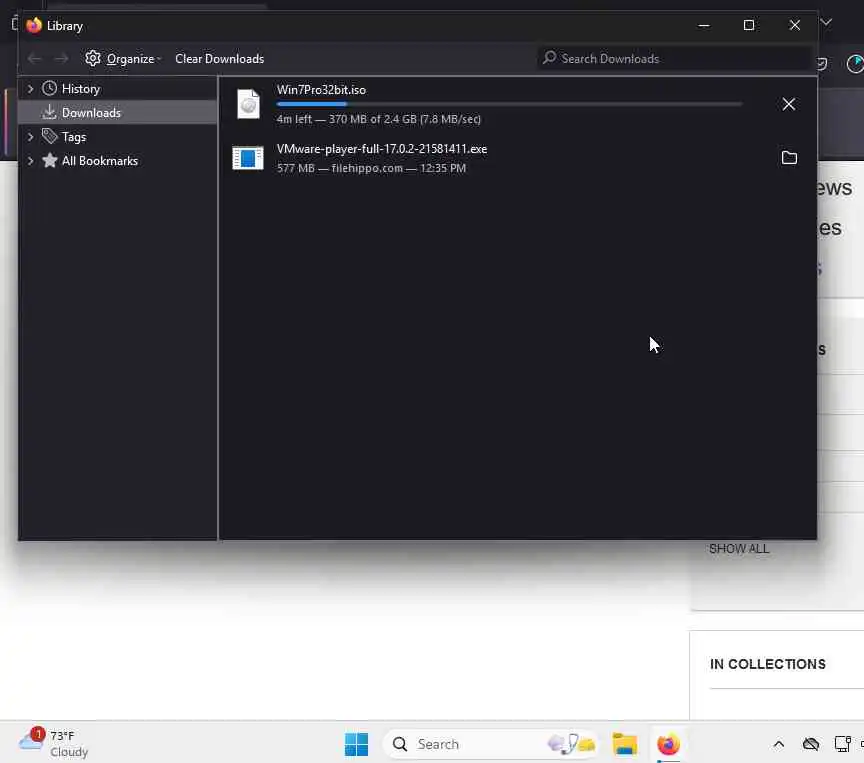Click the cloud sync tray icon

[811, 744]
